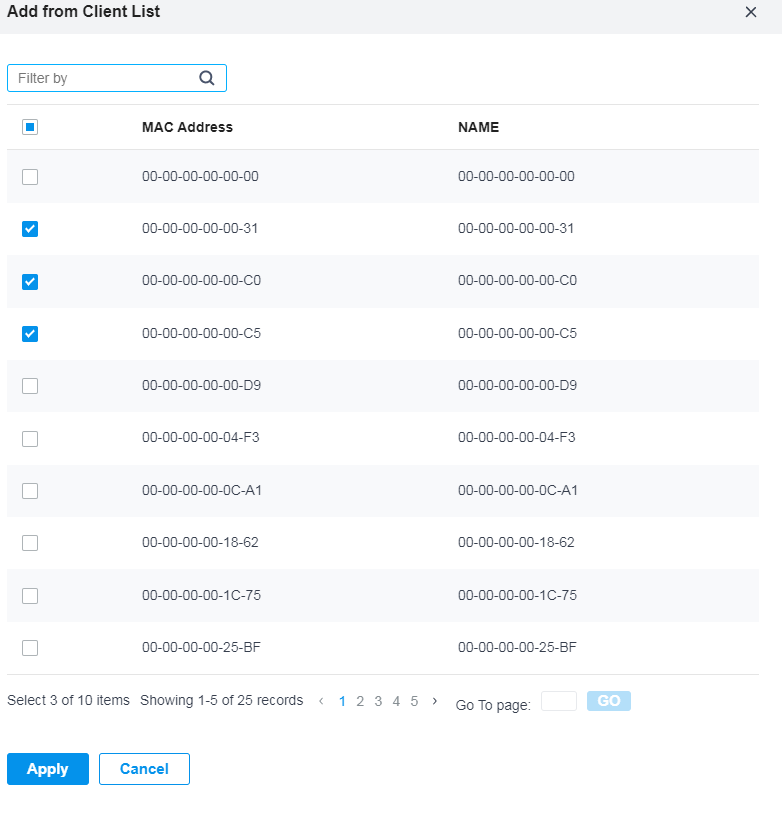Check the box for 00-00-00-00-1C-75

pyautogui.click(x=30, y=595)
